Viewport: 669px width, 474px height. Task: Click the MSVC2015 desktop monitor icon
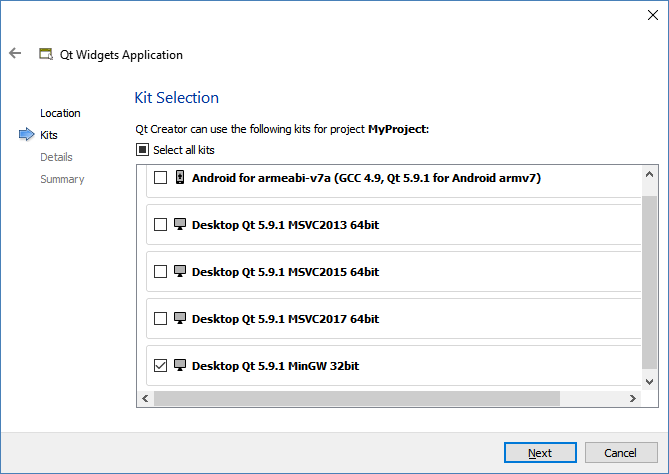click(x=180, y=272)
